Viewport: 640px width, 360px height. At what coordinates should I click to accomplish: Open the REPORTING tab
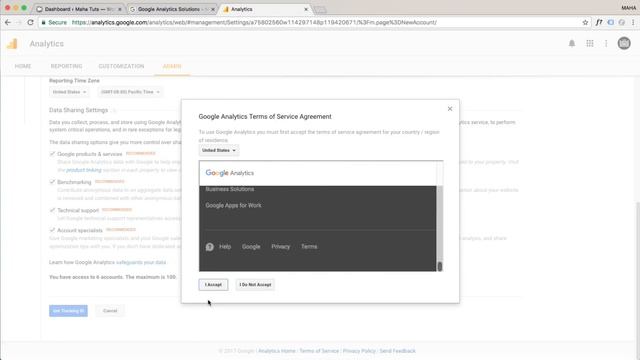tap(67, 66)
